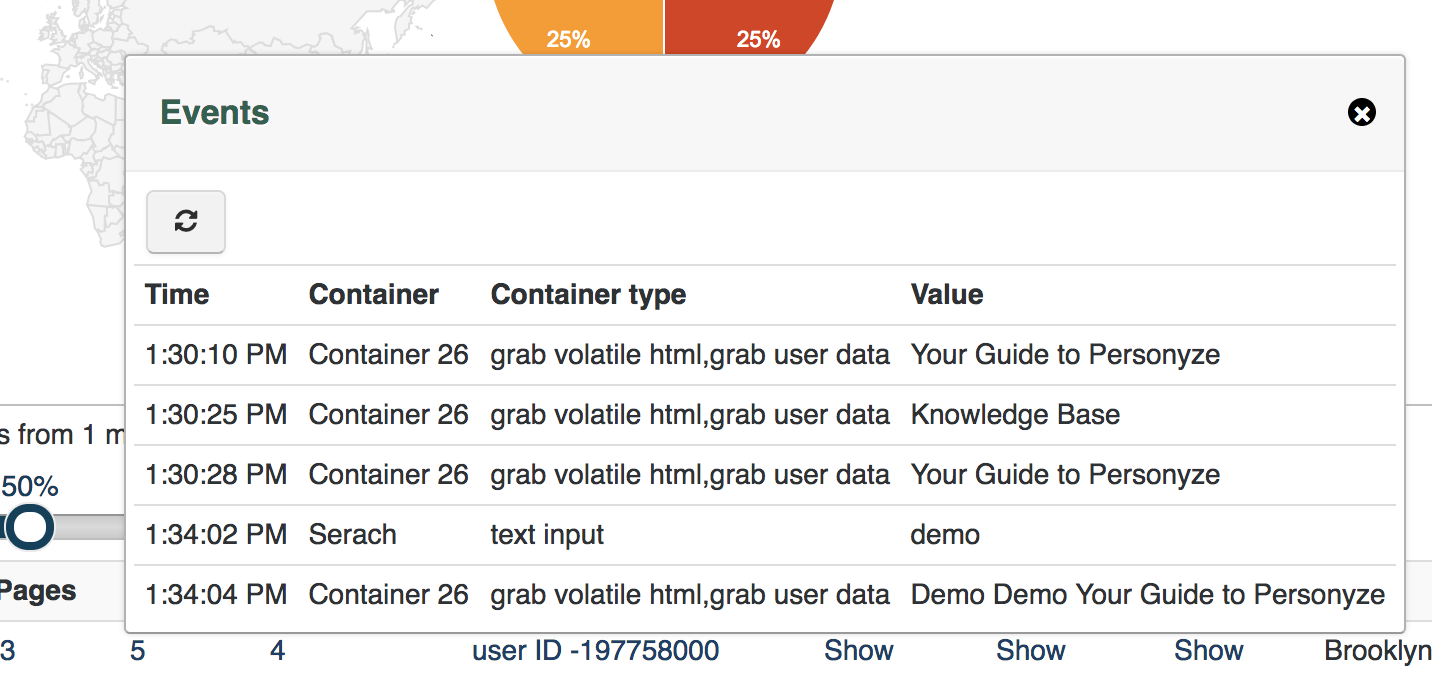
Task: Click the slider handle near 50%
Action: 31,527
